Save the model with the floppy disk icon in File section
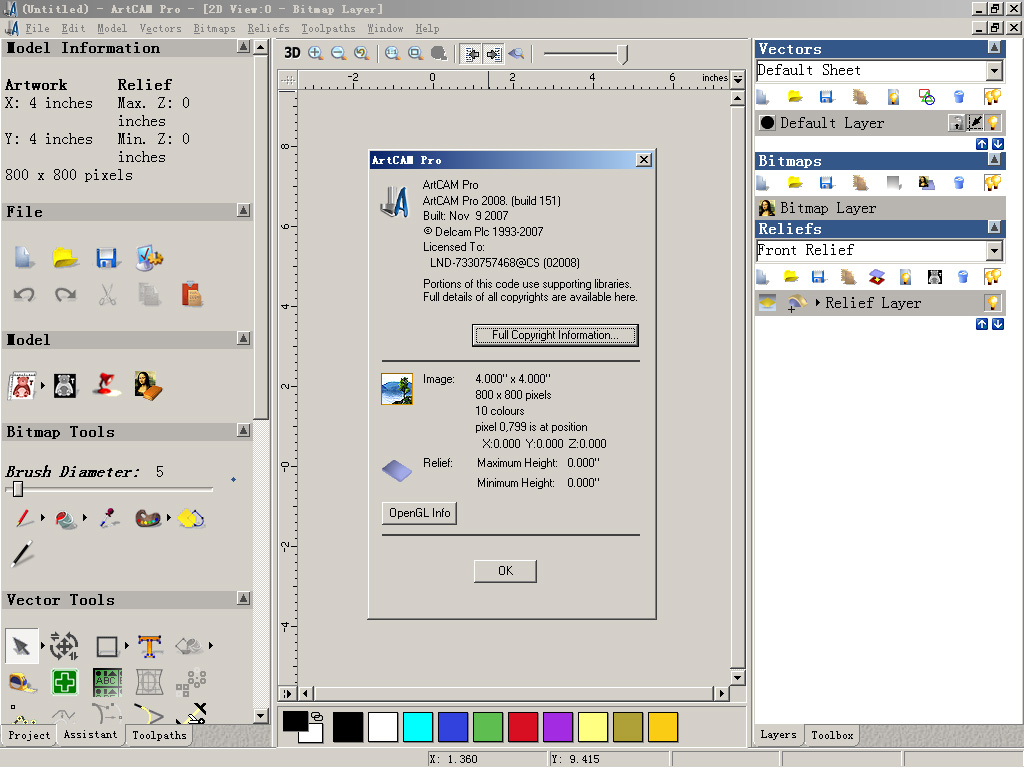Screen dimensions: 1024x768 pyautogui.click(x=106, y=257)
